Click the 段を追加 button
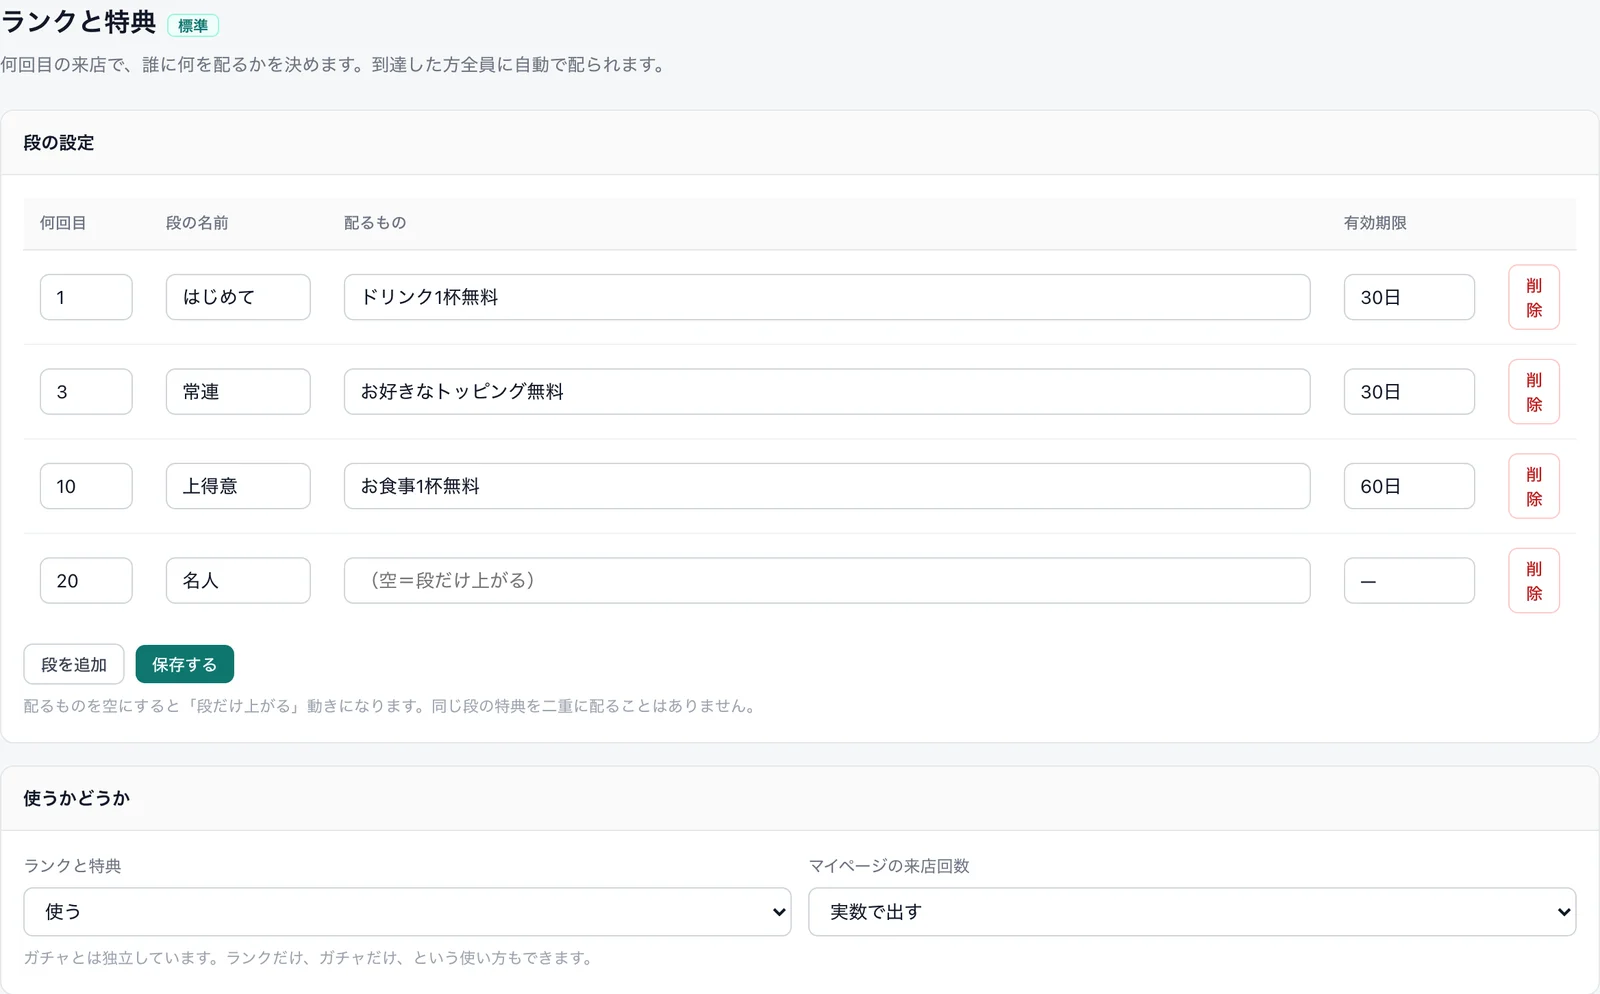The image size is (1600, 994). click(x=74, y=664)
